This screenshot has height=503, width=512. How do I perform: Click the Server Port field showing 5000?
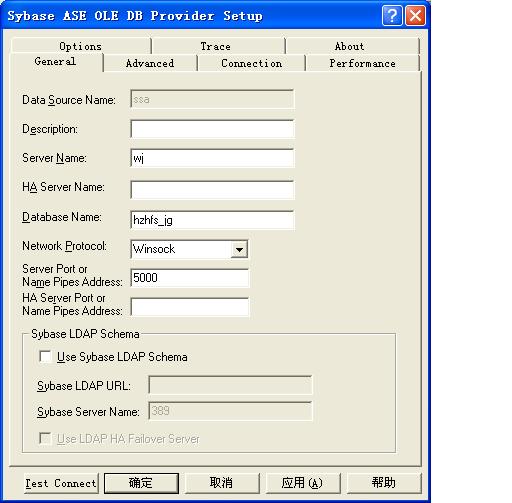coord(189,278)
